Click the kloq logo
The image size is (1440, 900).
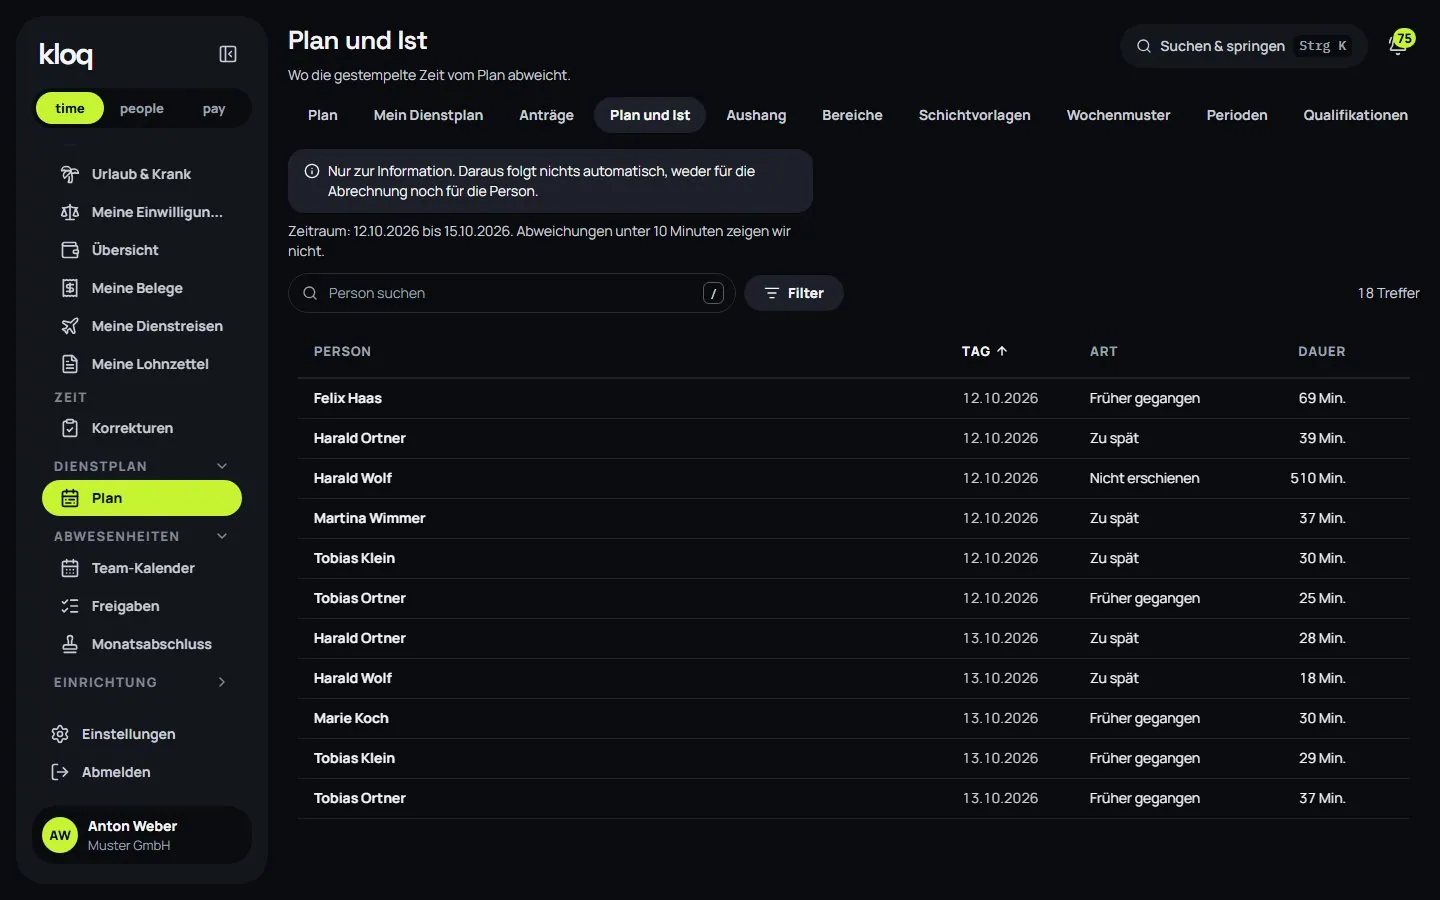66,55
